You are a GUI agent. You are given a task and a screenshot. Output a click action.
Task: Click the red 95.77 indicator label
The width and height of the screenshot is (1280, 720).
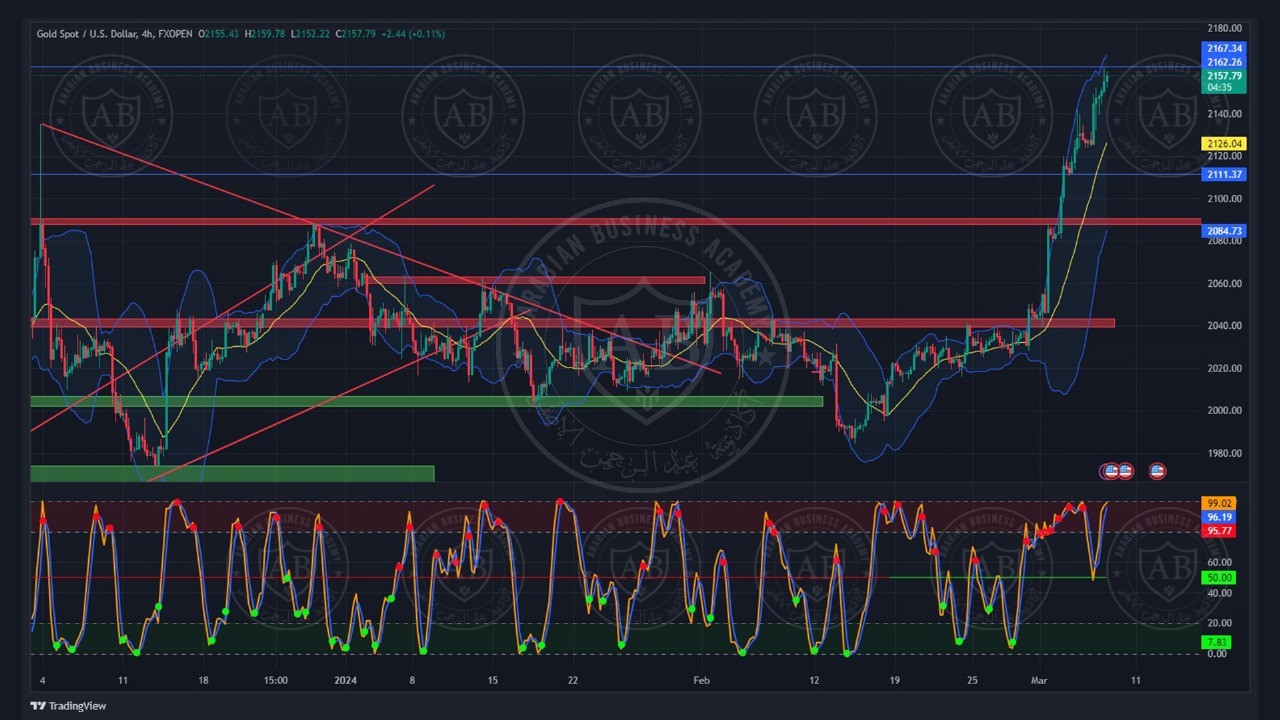coord(1220,531)
